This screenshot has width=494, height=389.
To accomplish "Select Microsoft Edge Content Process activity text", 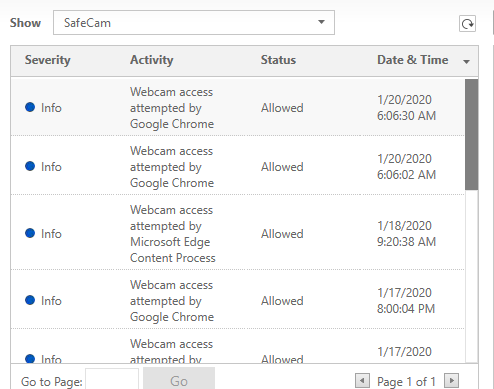I will tap(173, 234).
